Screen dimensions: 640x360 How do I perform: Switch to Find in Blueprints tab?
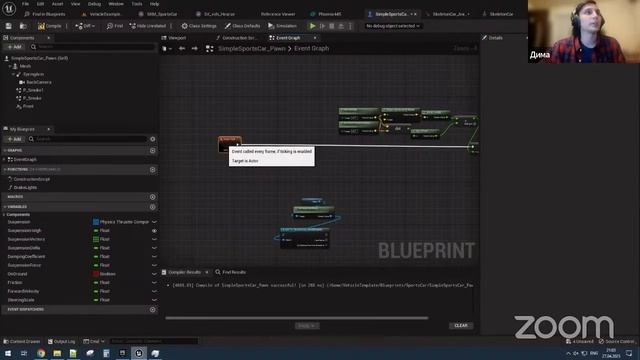tap(45, 14)
